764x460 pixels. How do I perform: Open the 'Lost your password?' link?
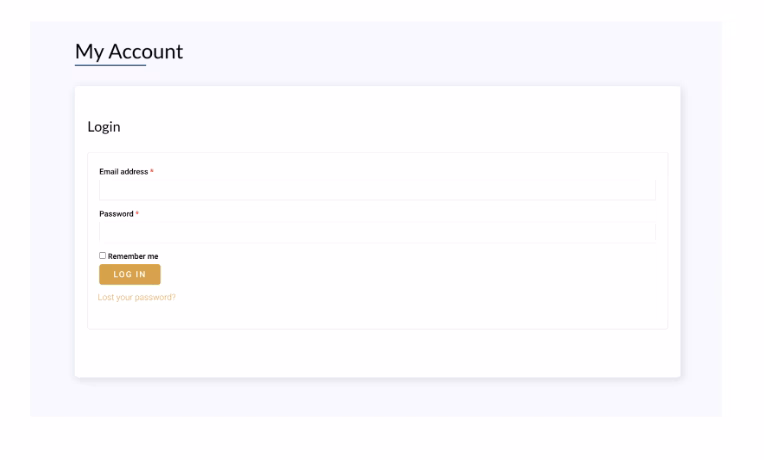click(137, 297)
